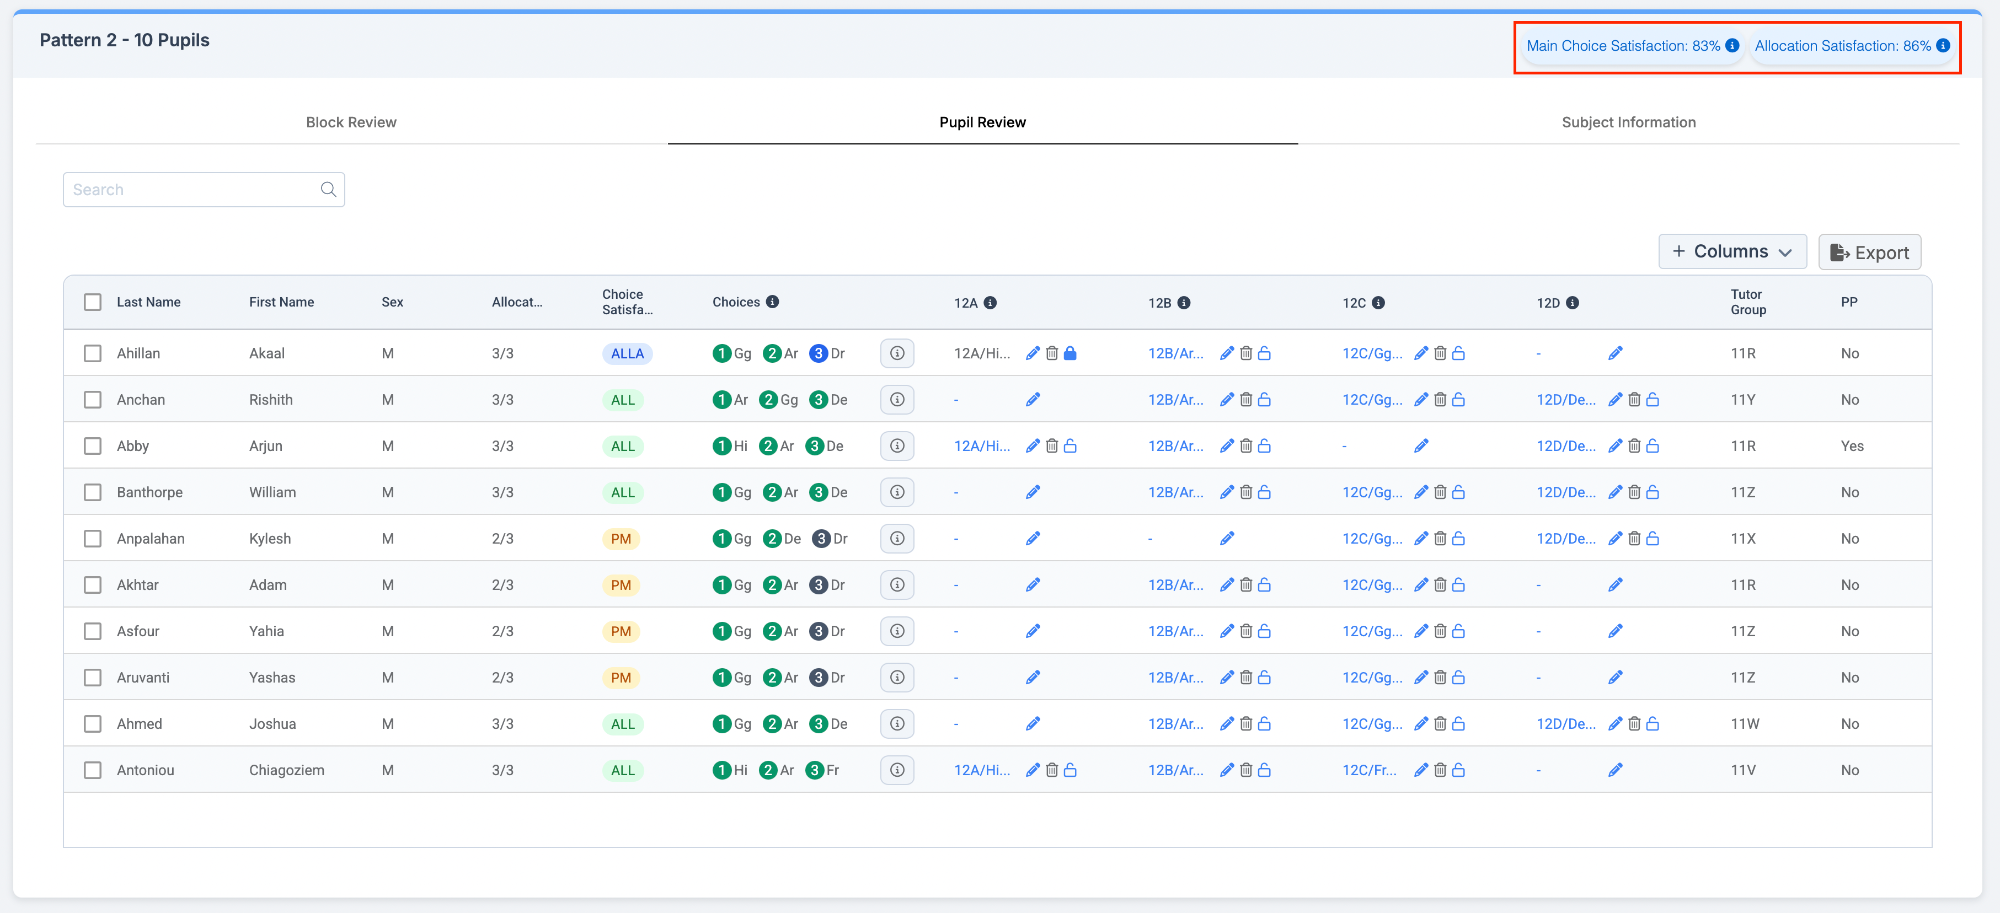
Task: Select the Aruvanti row checkbox
Action: [x=93, y=678]
